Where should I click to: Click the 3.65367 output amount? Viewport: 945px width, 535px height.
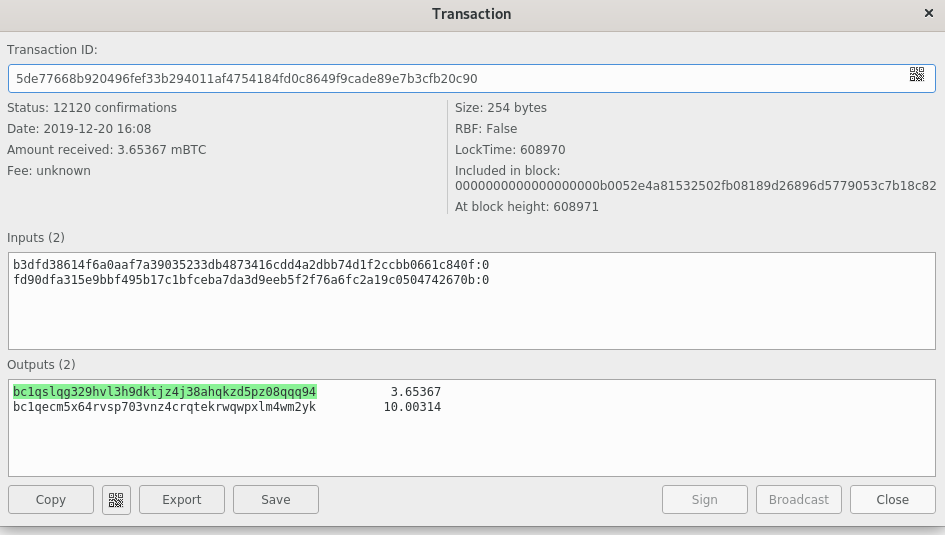(416, 392)
